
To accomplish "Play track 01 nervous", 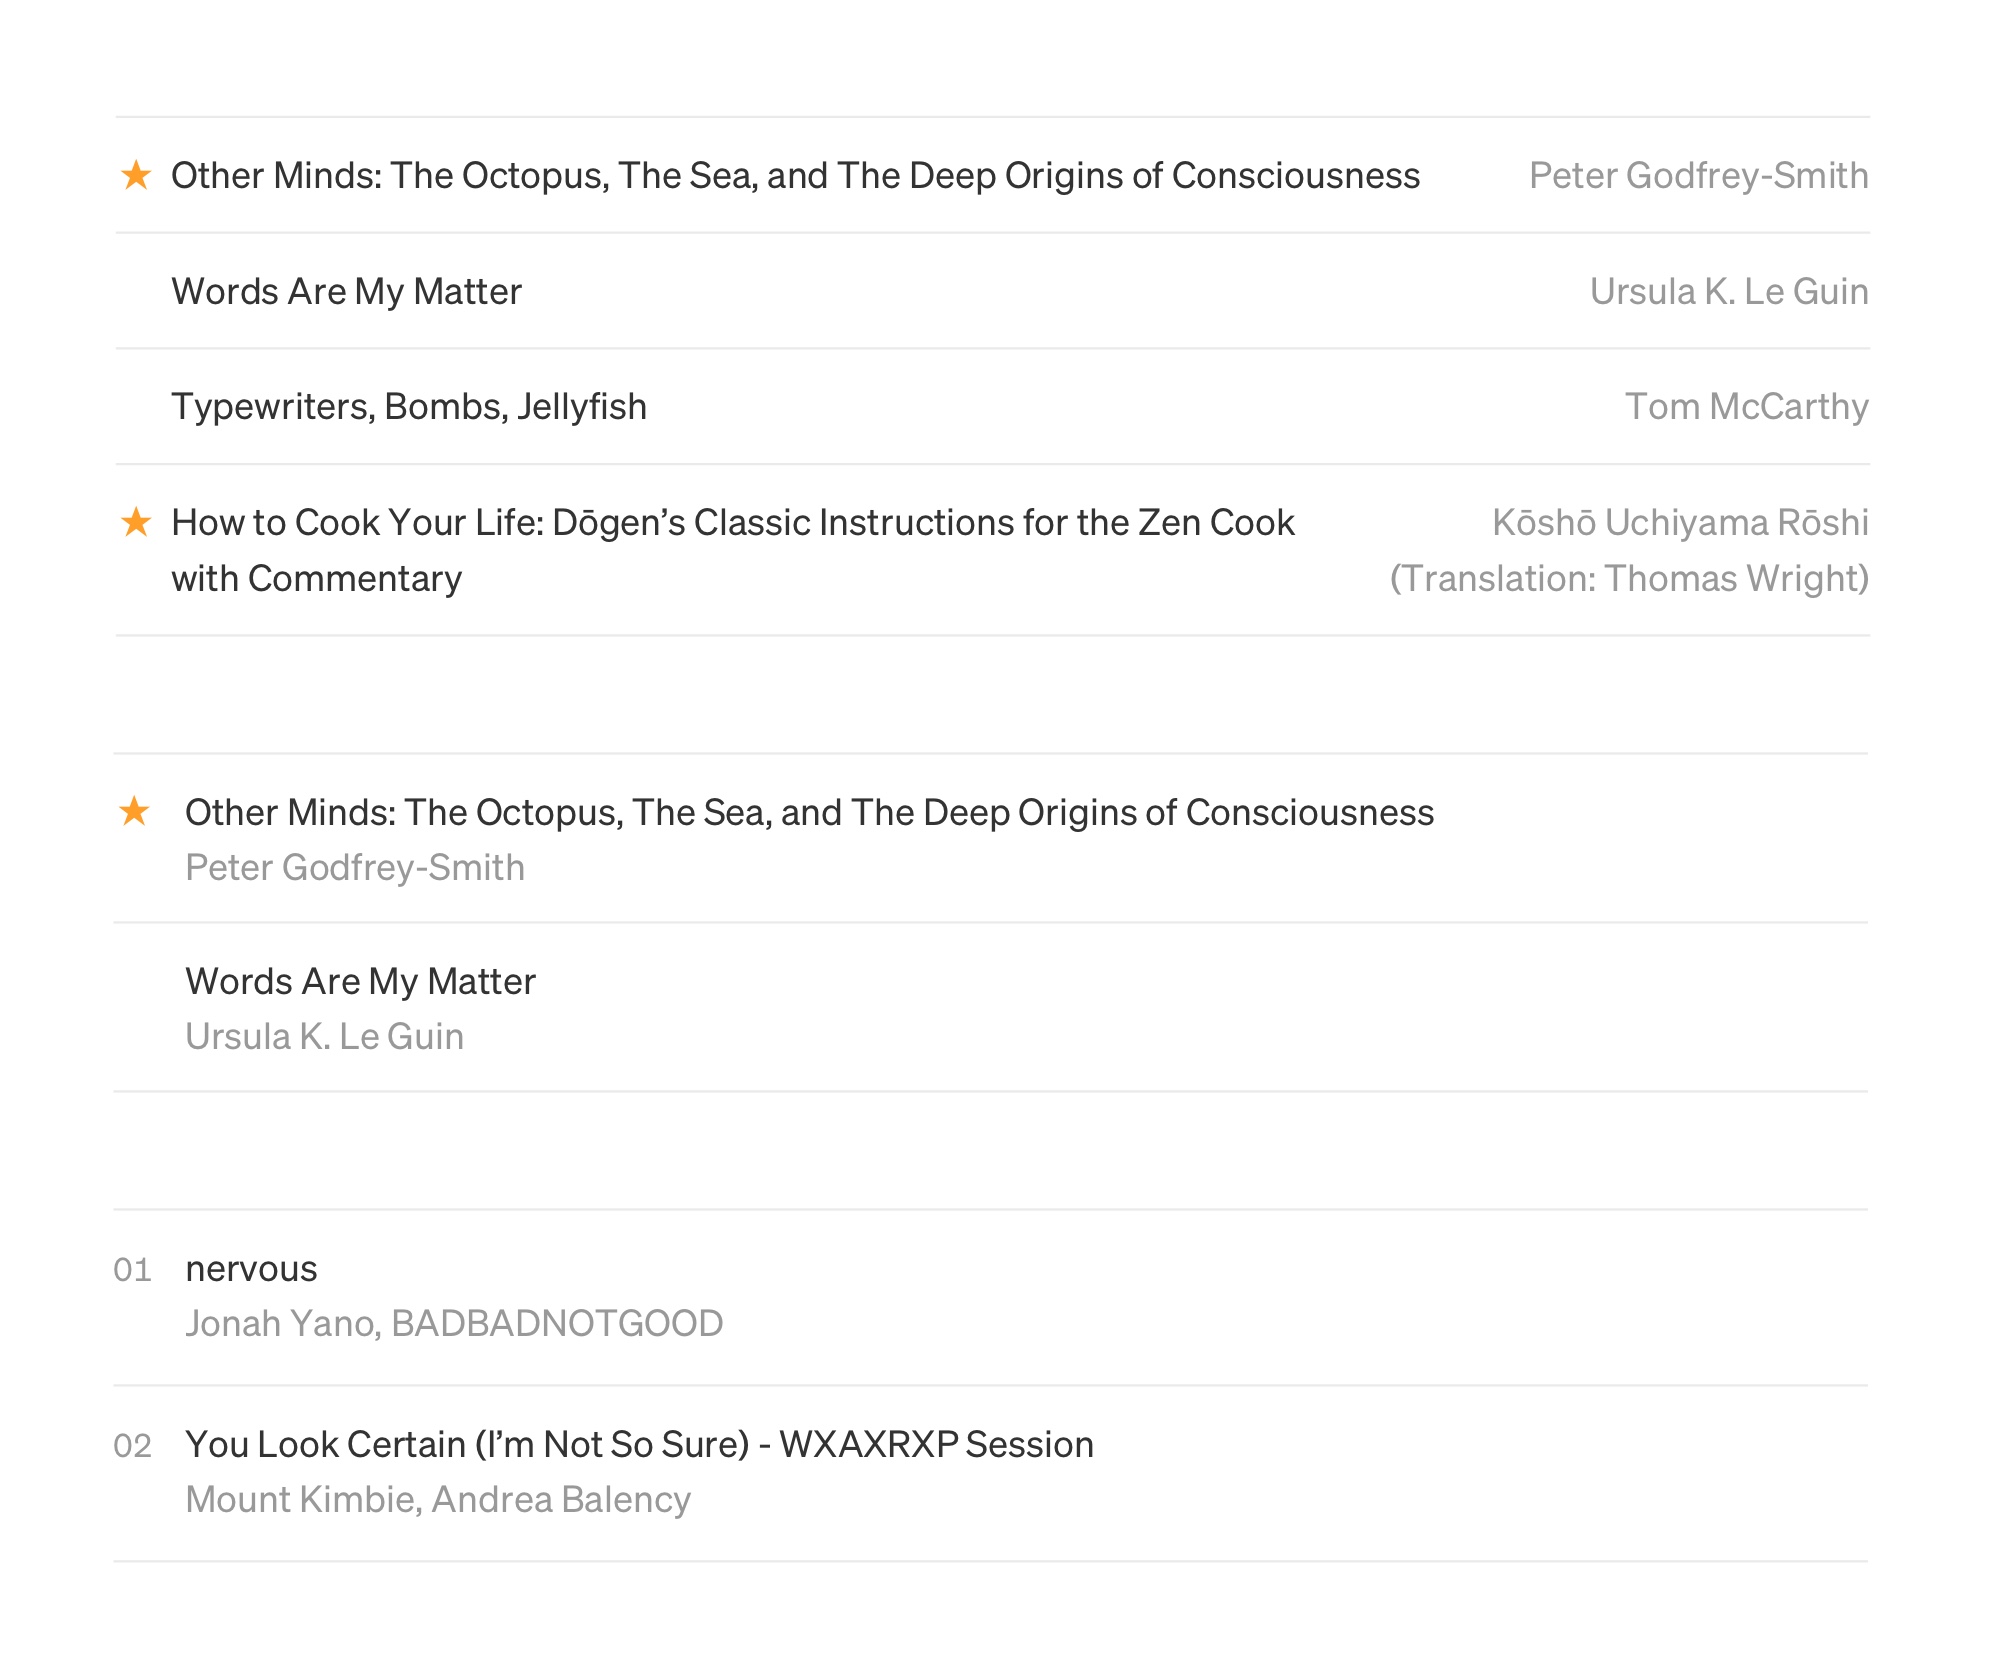I will (251, 1268).
